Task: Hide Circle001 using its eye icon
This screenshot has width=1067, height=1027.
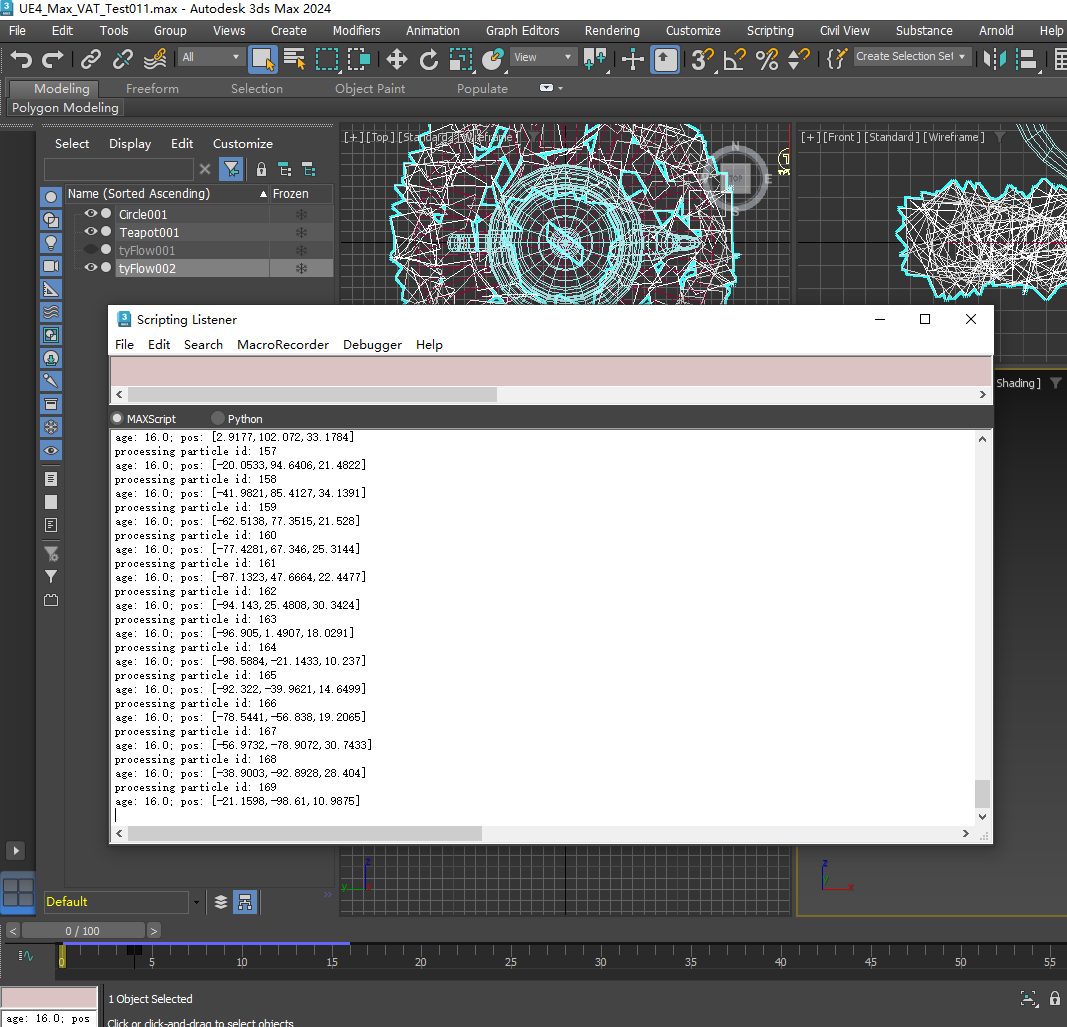Action: 91,213
